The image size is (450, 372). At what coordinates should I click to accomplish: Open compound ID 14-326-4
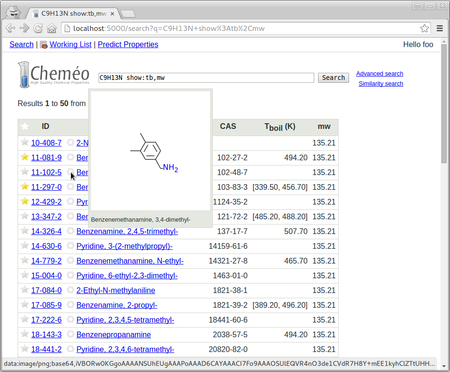tap(46, 231)
